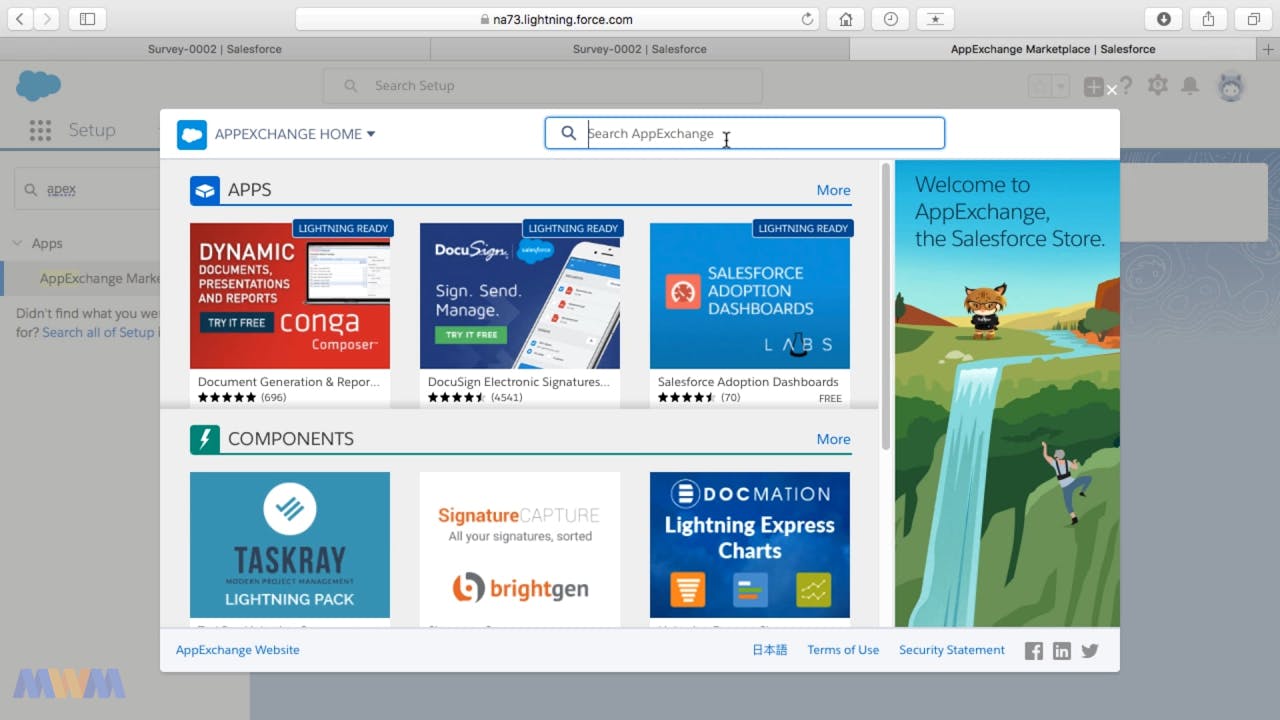Toggle the Safari sidebar button

[88, 18]
